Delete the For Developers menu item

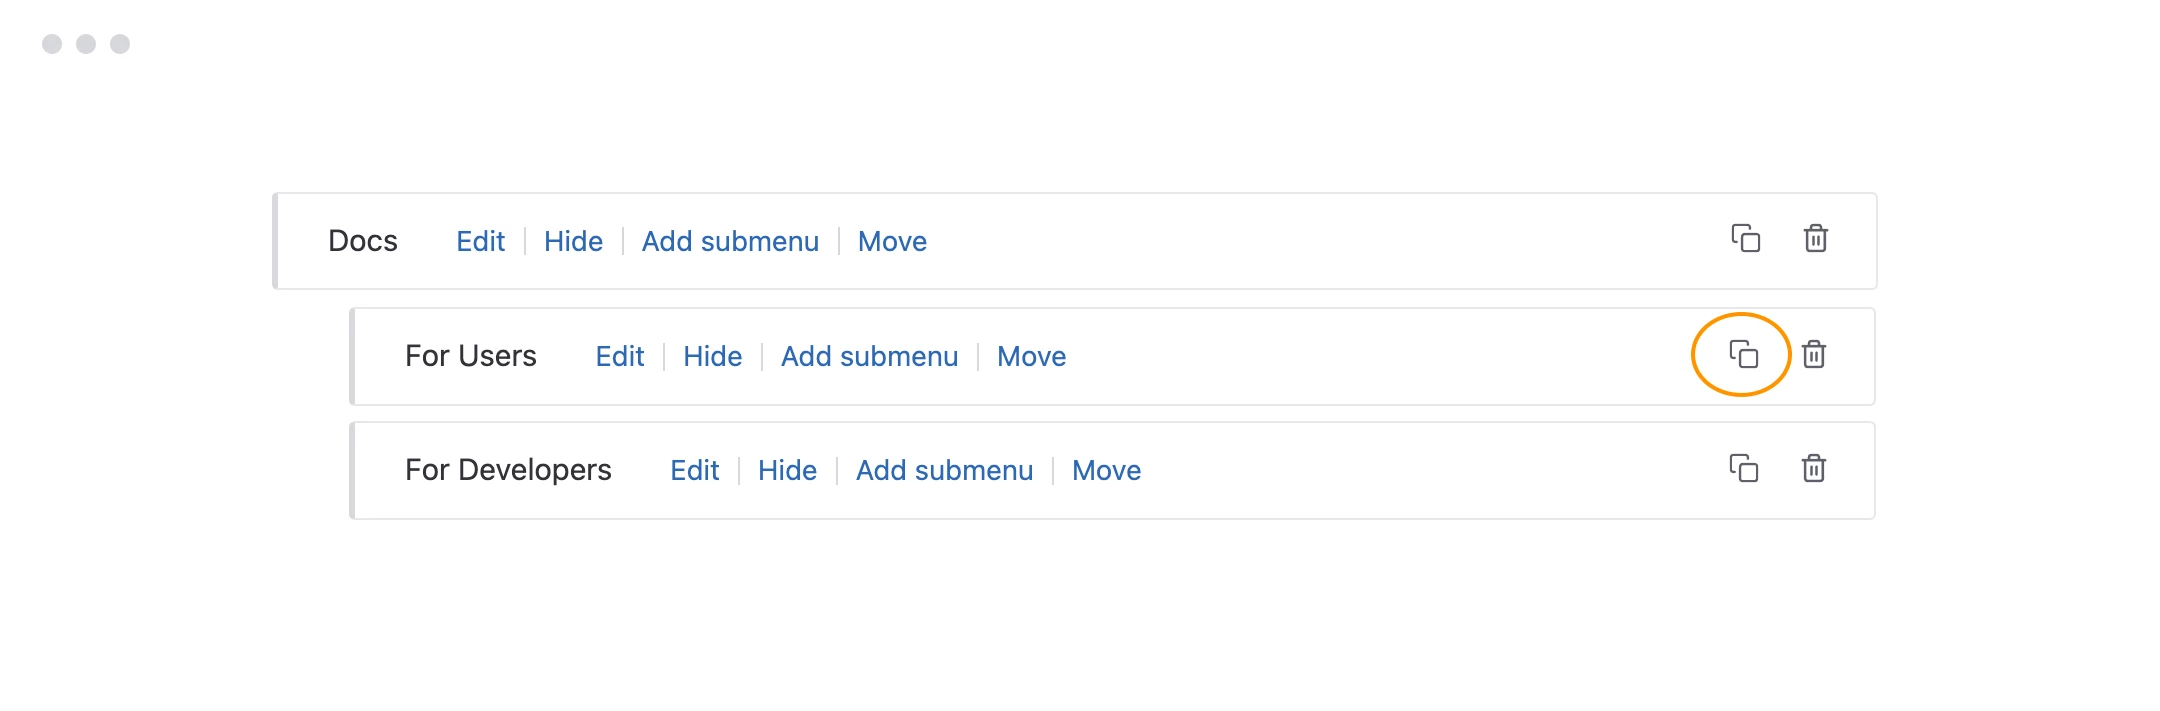[x=1813, y=468]
